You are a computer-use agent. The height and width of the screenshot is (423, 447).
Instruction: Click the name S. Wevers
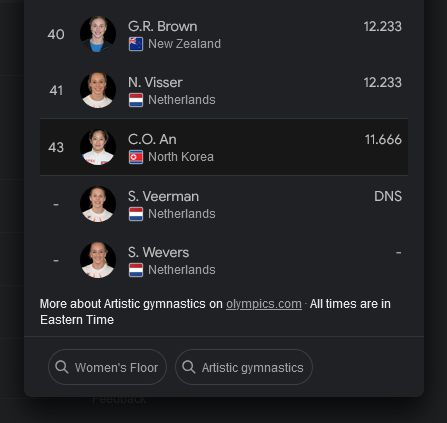click(159, 252)
